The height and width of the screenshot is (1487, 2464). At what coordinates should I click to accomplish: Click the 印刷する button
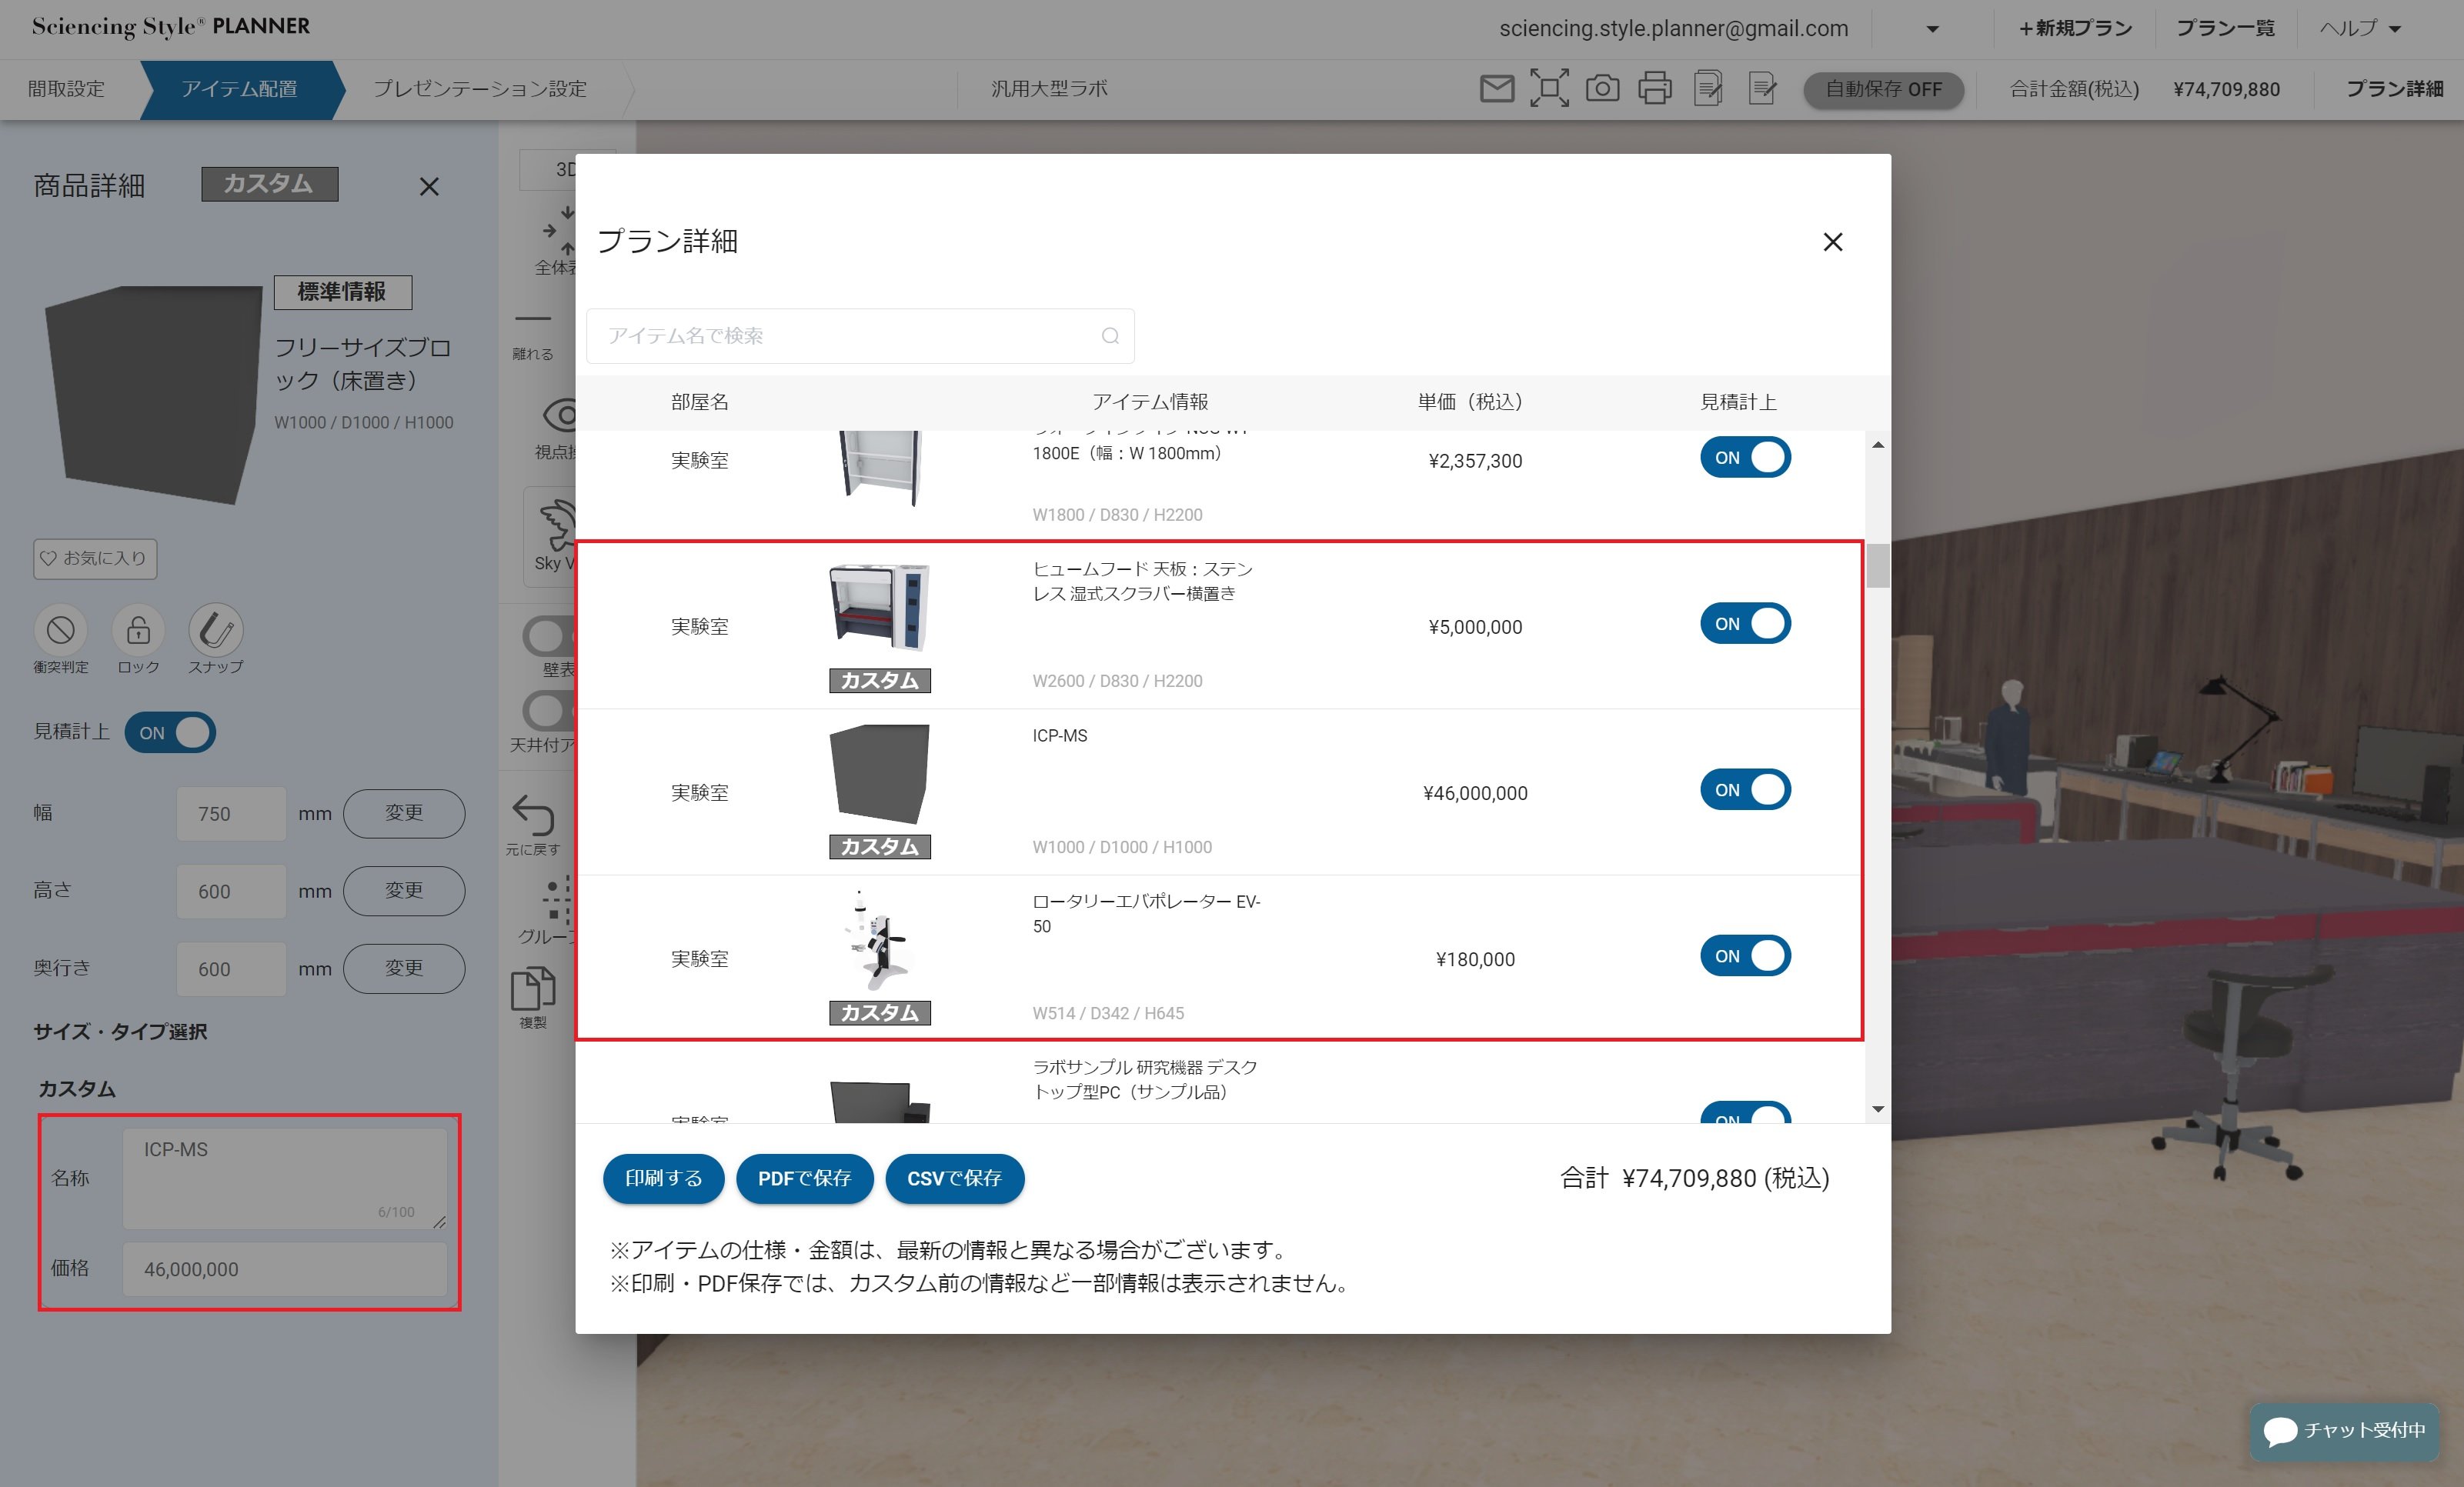[663, 1179]
